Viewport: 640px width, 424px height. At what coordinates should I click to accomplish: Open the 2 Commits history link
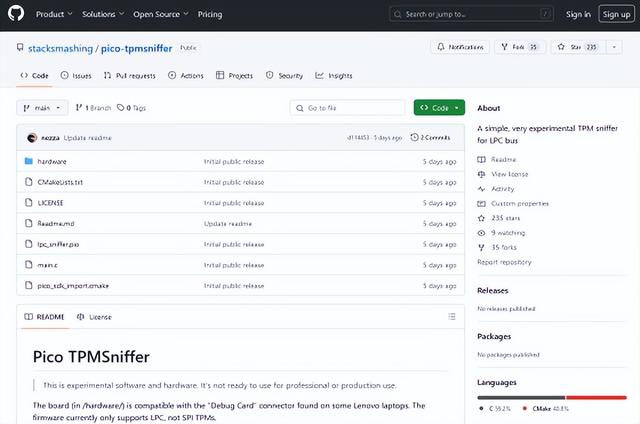tap(431, 138)
